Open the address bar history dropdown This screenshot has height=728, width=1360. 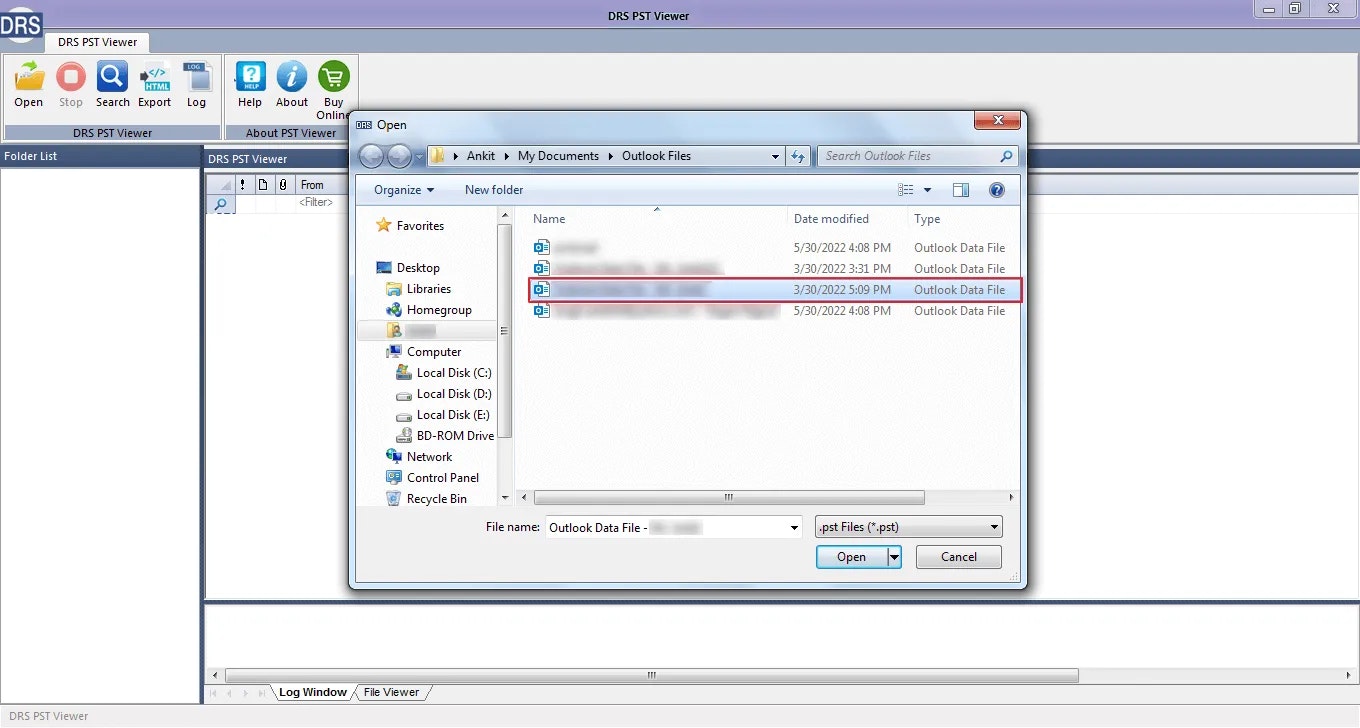point(775,156)
